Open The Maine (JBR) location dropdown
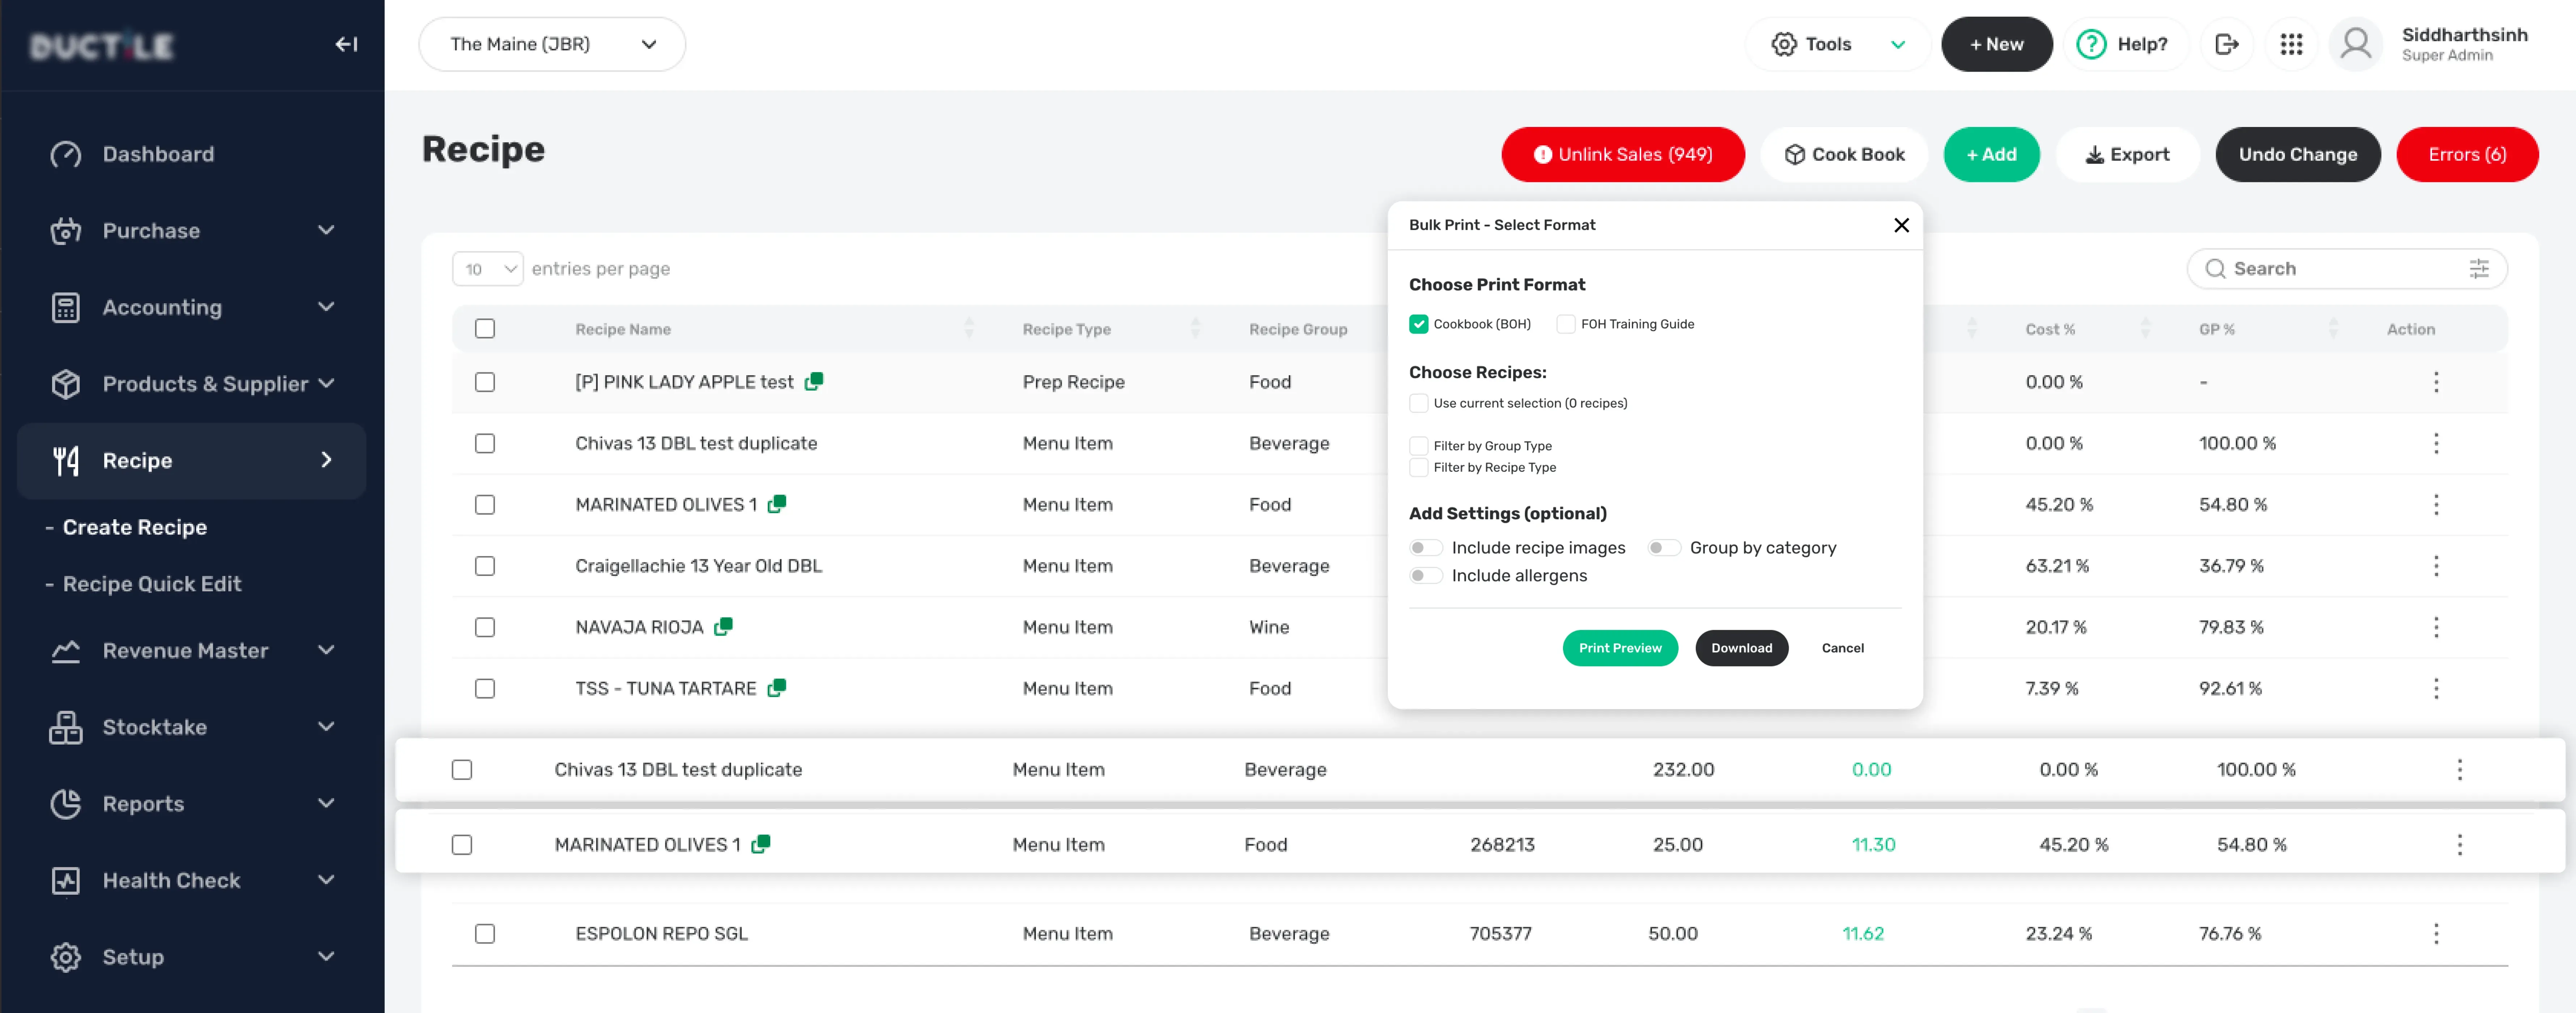 552,44
